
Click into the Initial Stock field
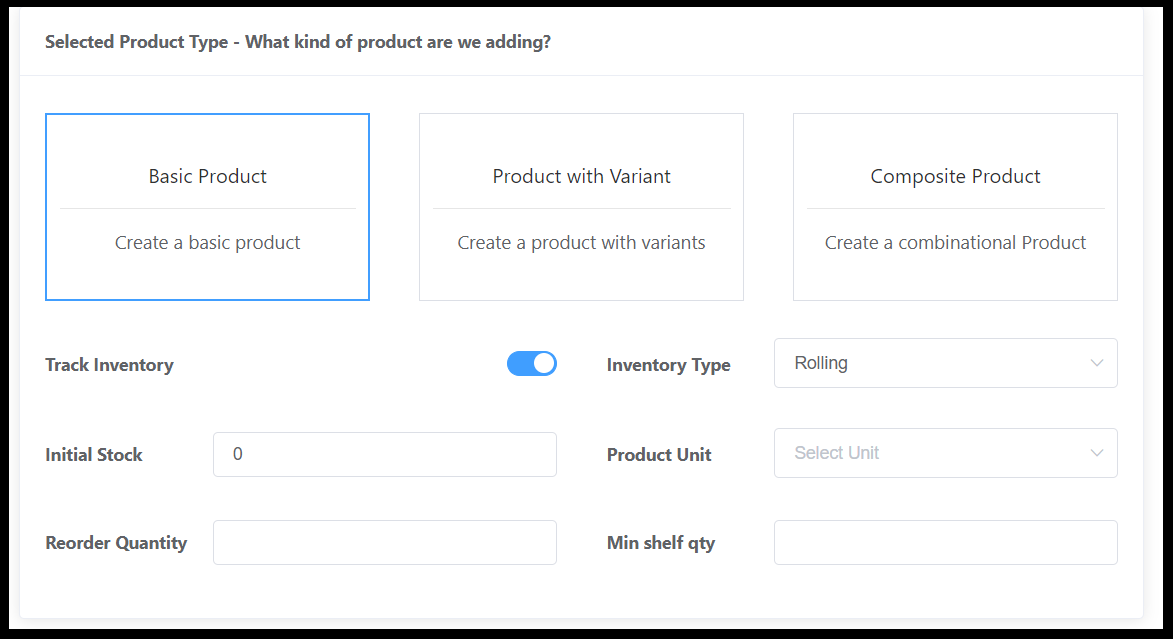point(384,454)
